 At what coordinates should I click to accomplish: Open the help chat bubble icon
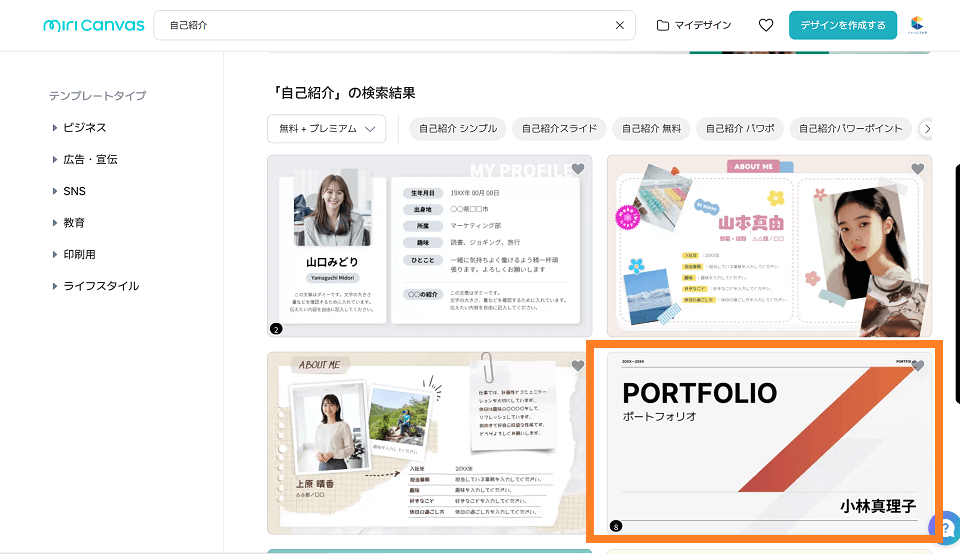click(x=942, y=527)
